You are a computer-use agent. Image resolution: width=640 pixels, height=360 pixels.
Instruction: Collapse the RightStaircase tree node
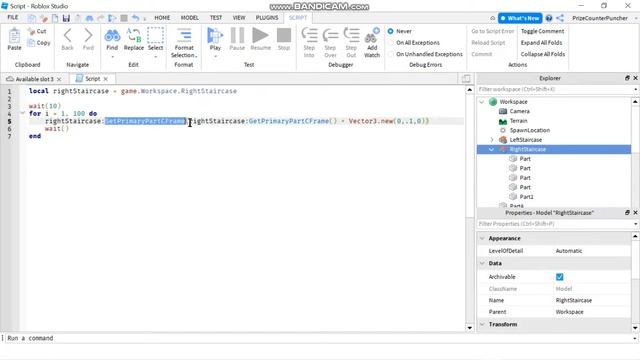492,149
